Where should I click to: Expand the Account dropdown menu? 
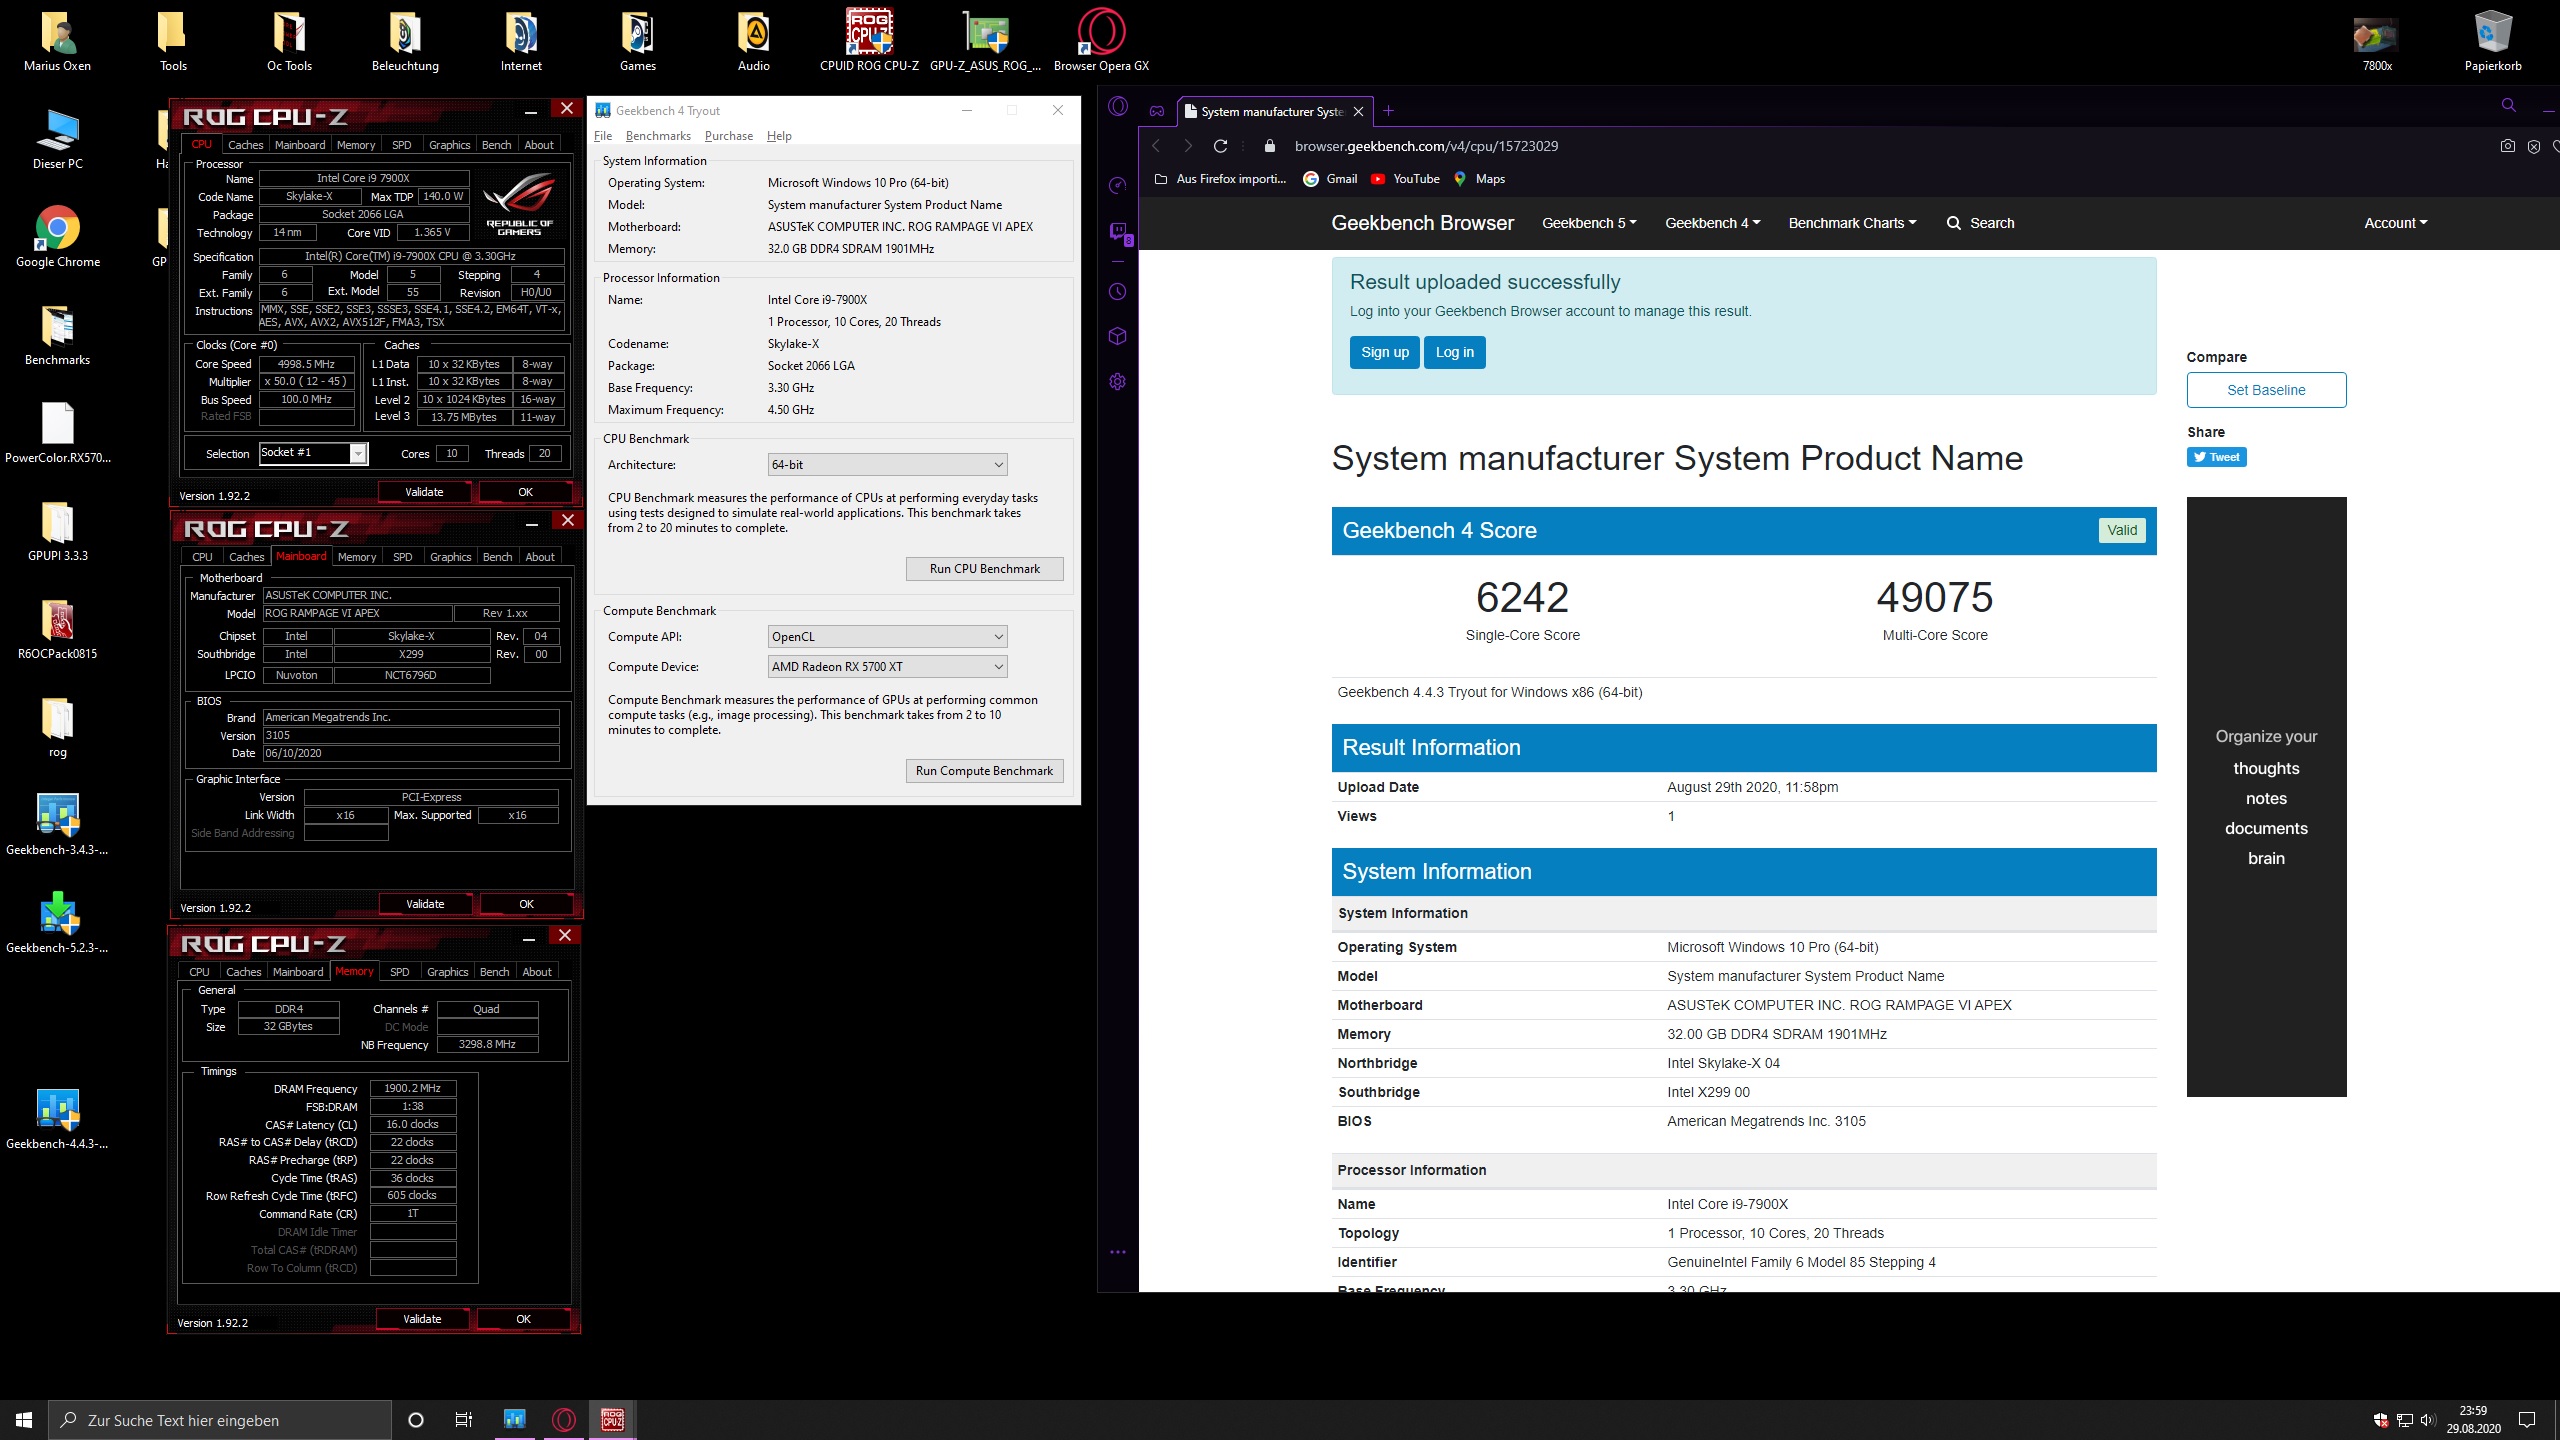point(2395,223)
